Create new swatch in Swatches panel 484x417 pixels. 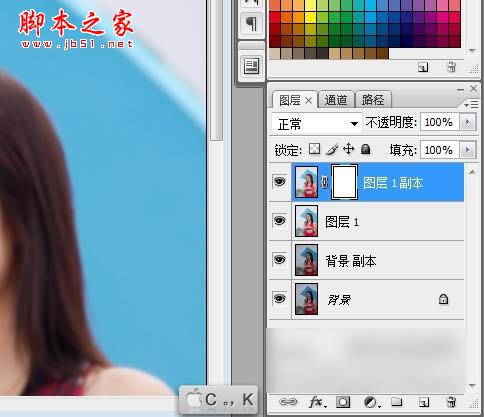(423, 67)
